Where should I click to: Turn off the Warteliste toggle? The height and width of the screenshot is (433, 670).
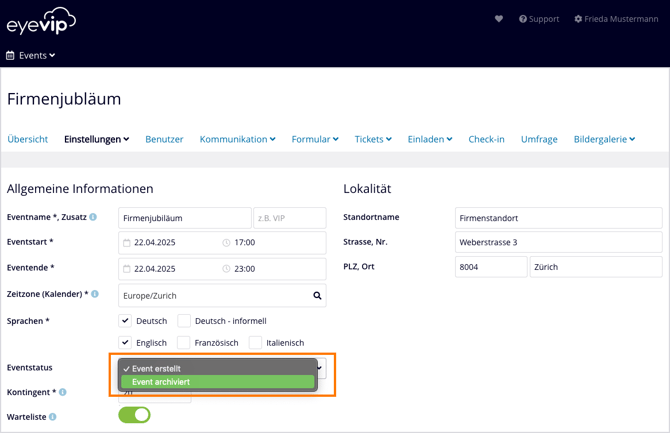pyautogui.click(x=135, y=415)
